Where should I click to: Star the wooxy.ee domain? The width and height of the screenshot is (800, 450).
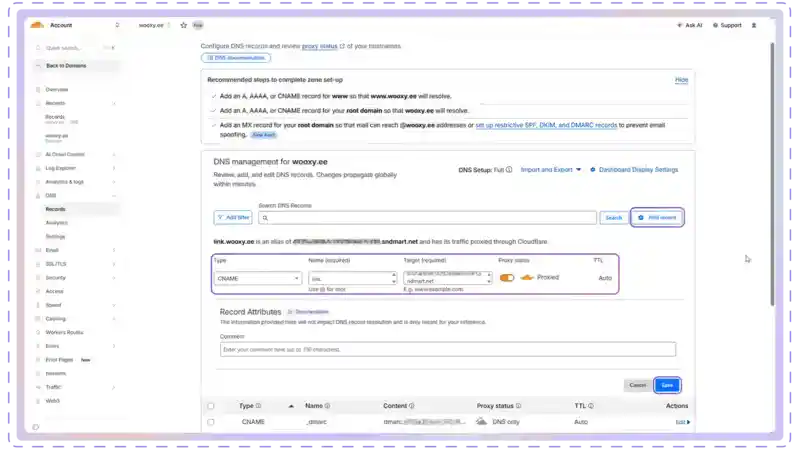184,25
